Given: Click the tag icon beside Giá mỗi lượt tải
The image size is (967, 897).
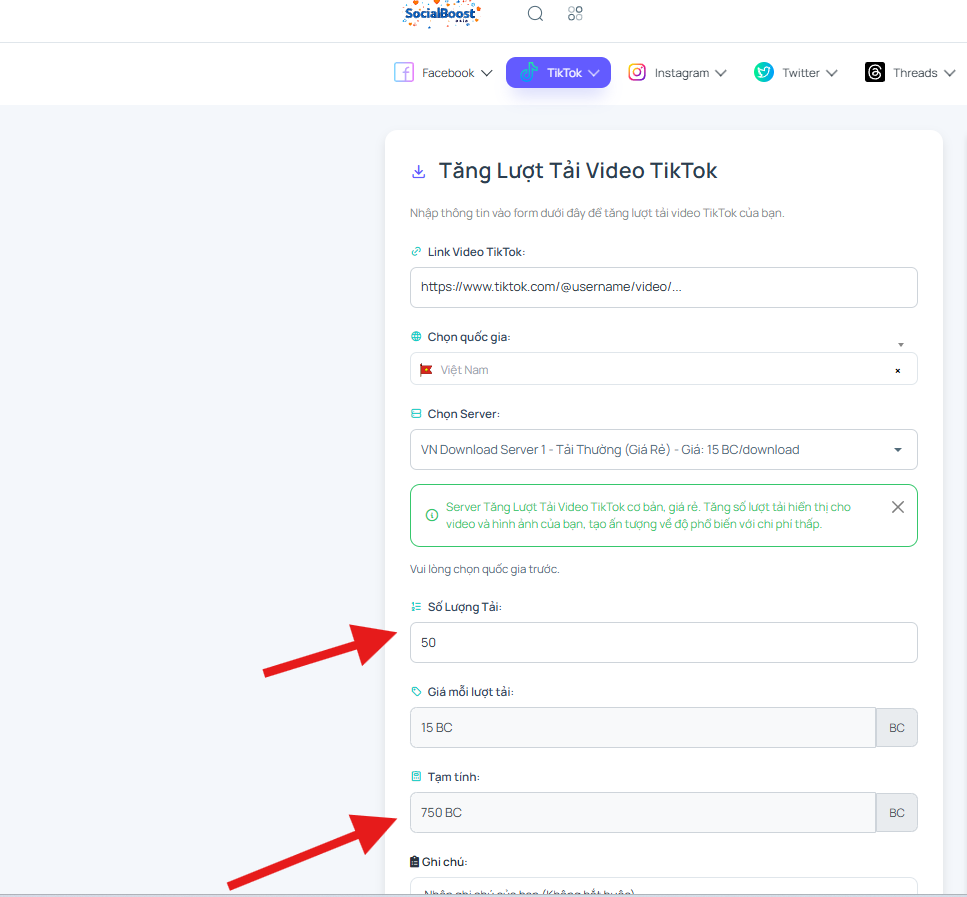Looking at the screenshot, I should coord(416,692).
